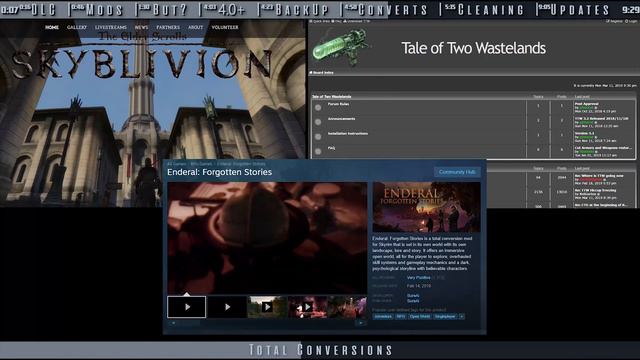
Task: Click the Announcements status icon
Action: [318, 122]
